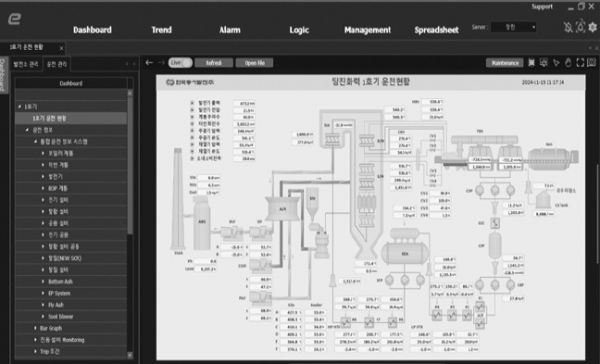Click the muted alarm bell icon
Image resolution: width=600 pixels, height=364 pixels.
coord(568,27)
